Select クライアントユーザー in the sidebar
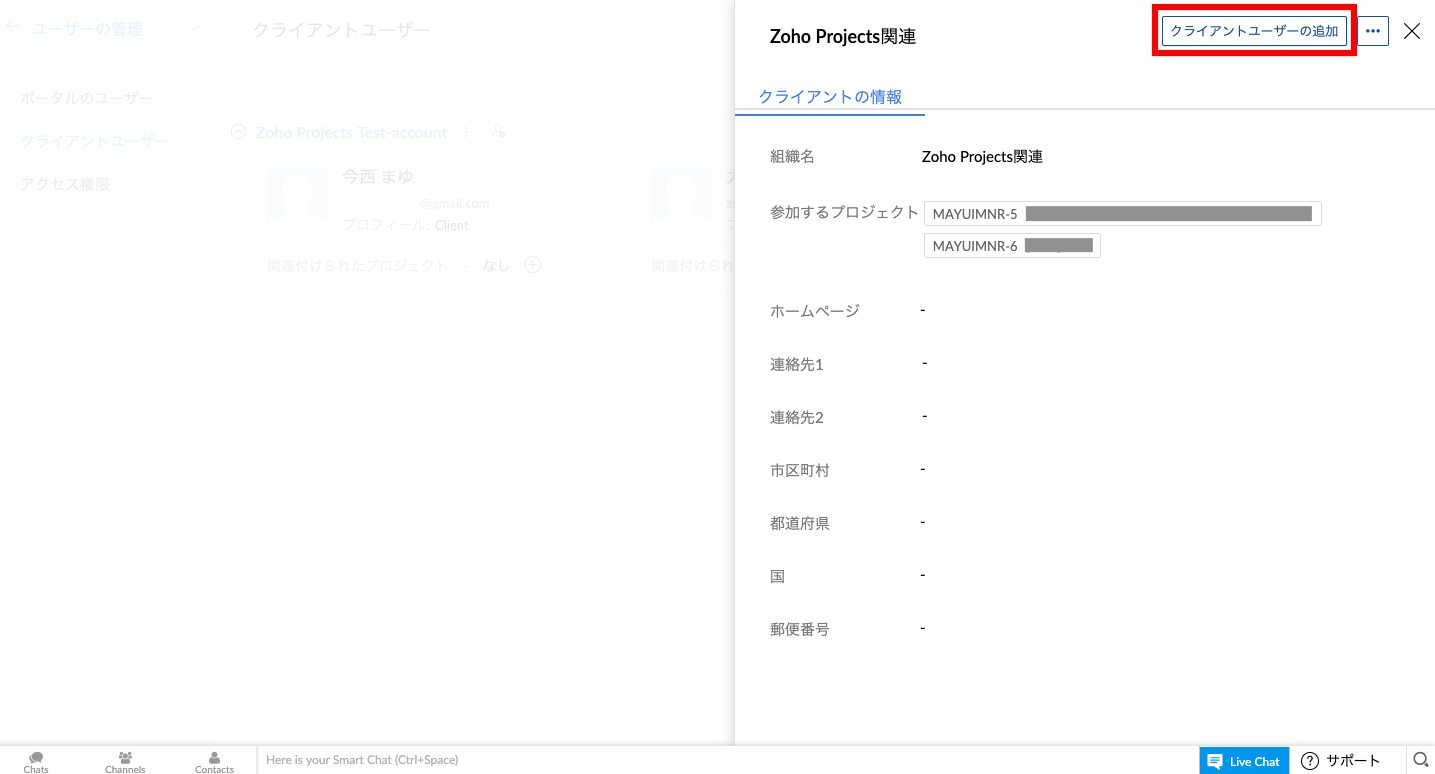 click(95, 141)
